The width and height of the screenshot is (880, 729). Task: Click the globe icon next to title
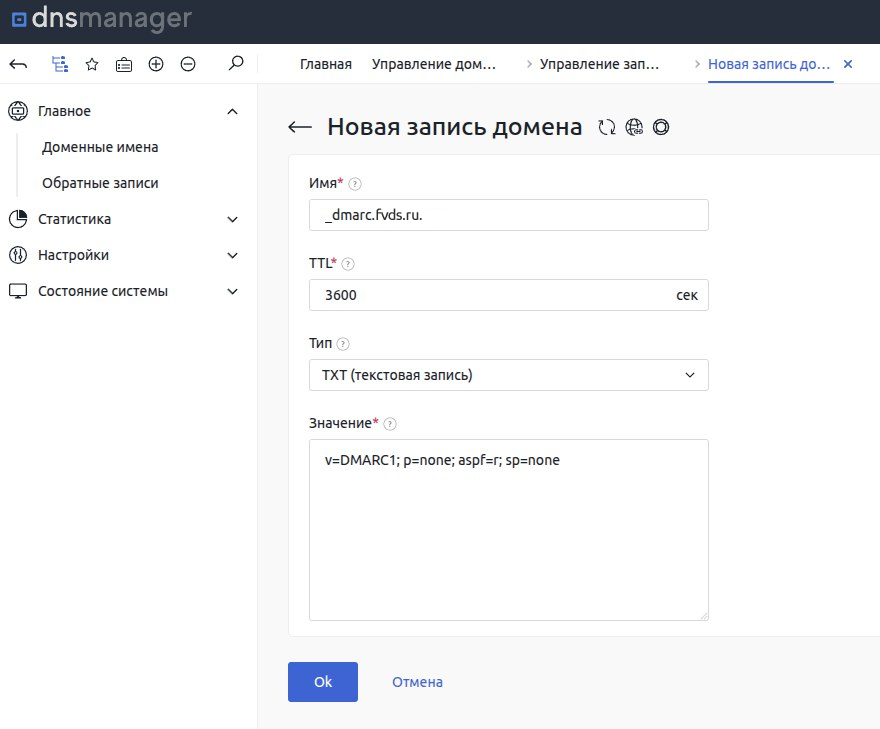(x=634, y=127)
